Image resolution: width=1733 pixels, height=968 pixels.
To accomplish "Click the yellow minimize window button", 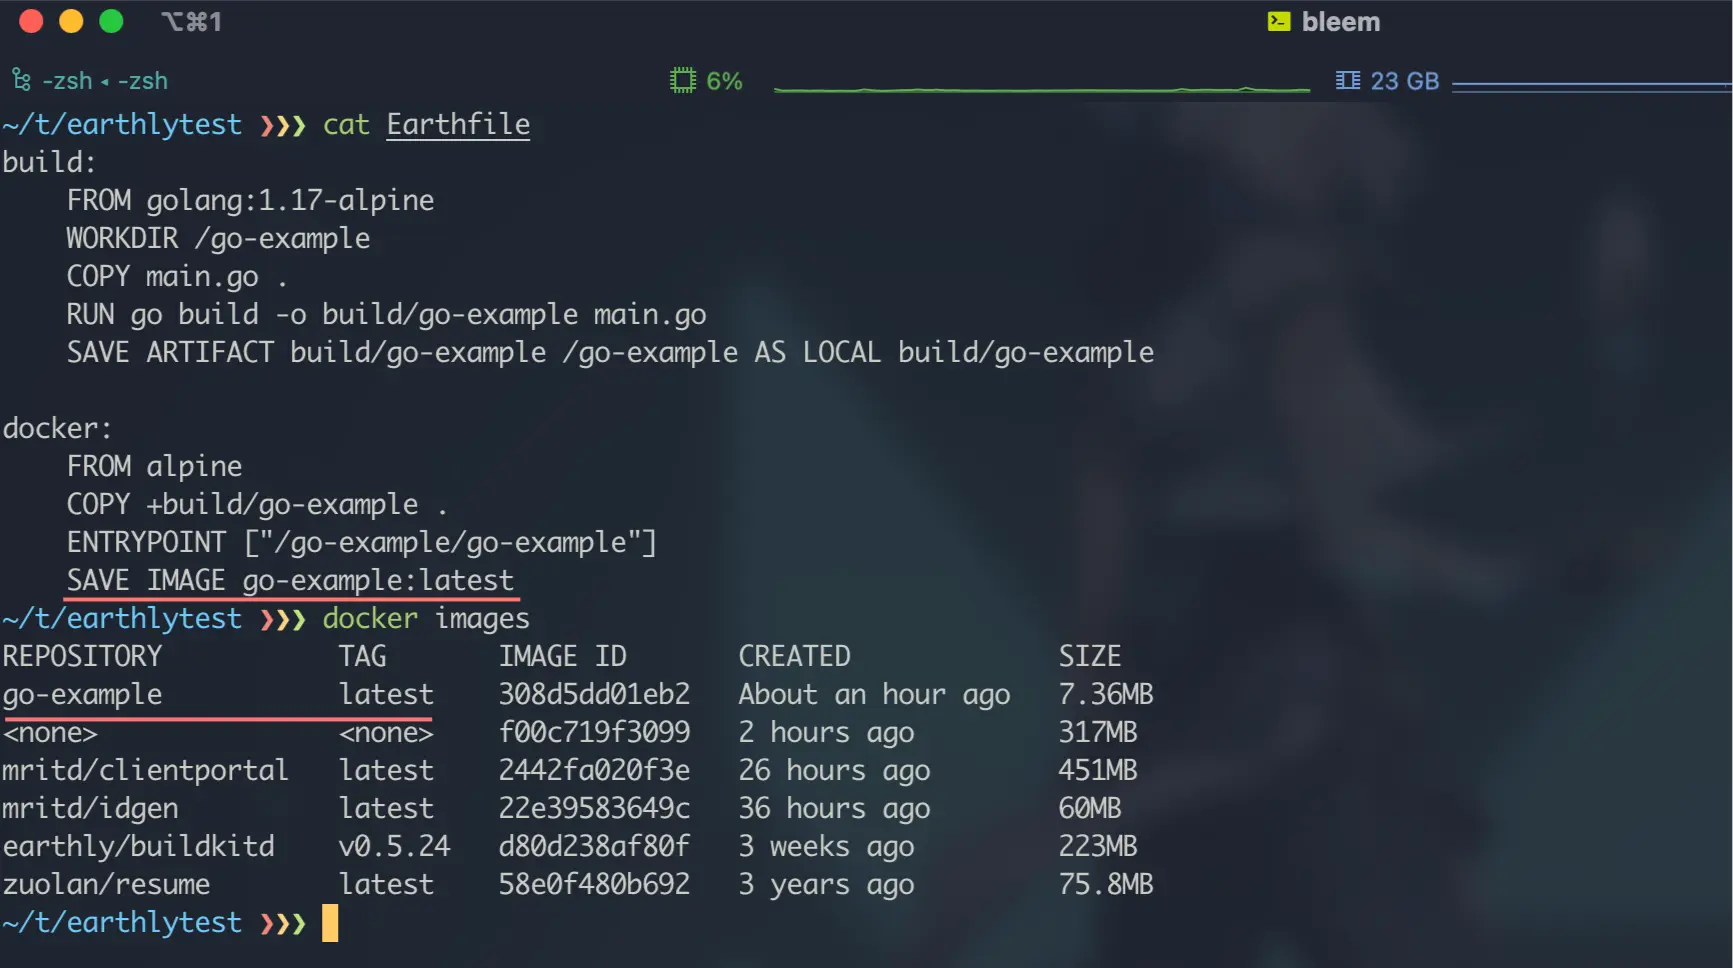I will pyautogui.click(x=71, y=22).
